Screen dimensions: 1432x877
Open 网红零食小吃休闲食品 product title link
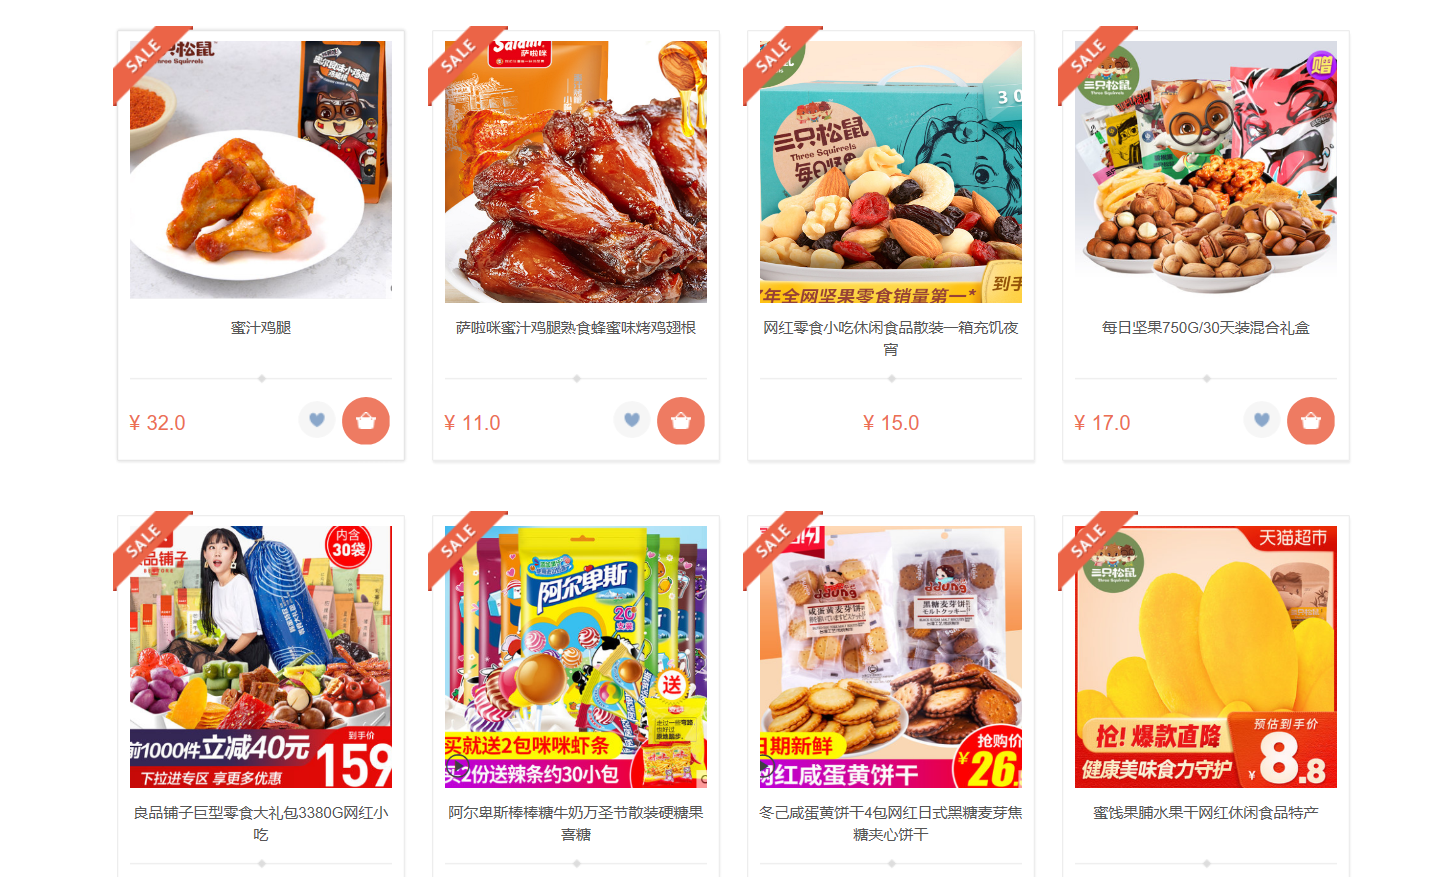click(891, 338)
